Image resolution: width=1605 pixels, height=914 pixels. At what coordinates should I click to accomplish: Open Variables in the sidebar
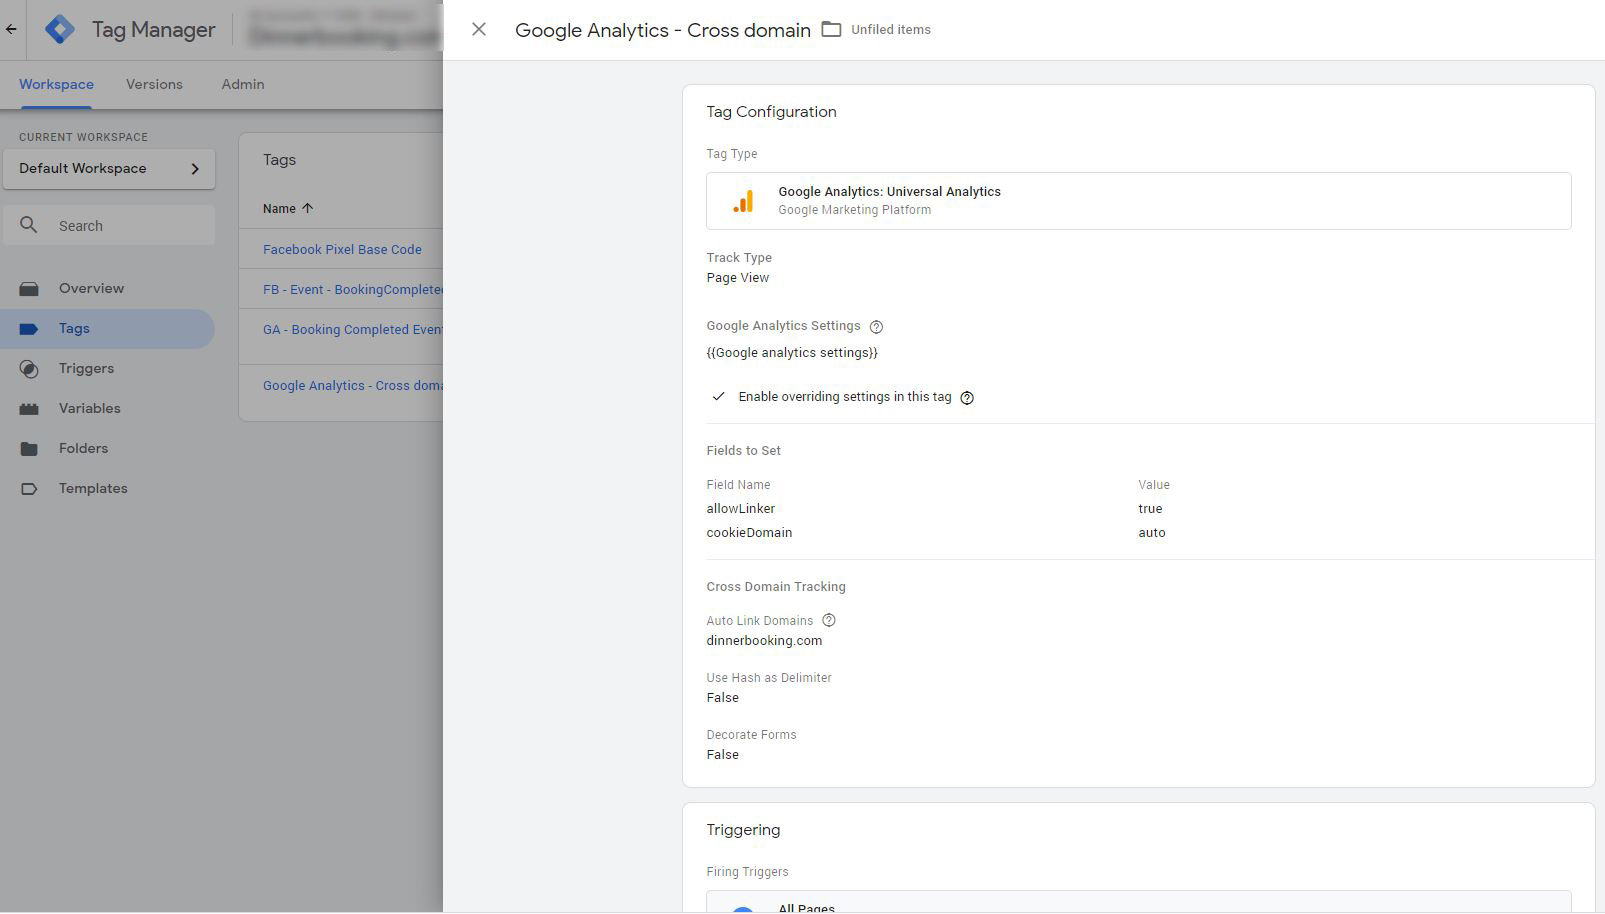point(89,409)
